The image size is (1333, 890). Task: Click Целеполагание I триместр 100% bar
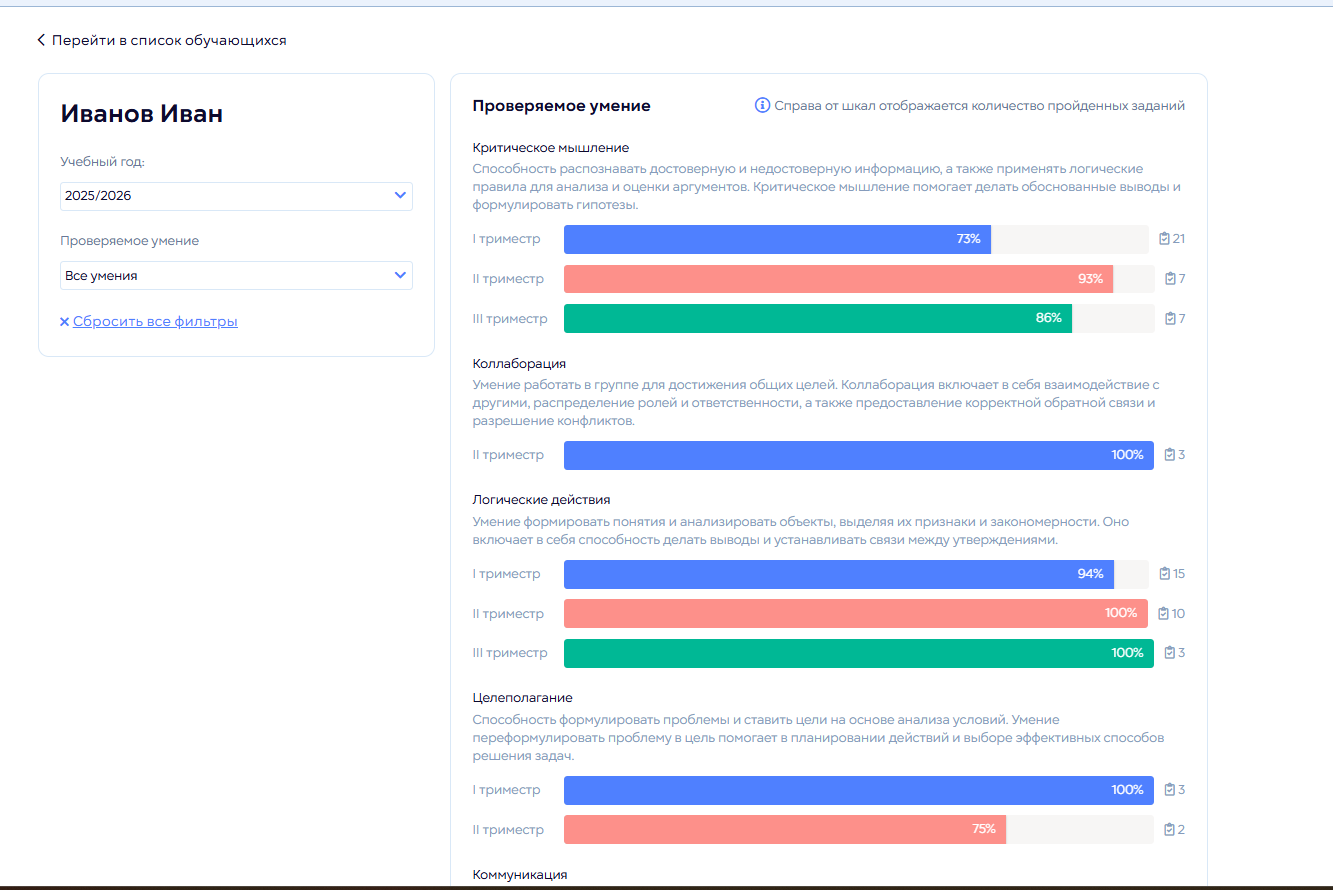coord(859,790)
